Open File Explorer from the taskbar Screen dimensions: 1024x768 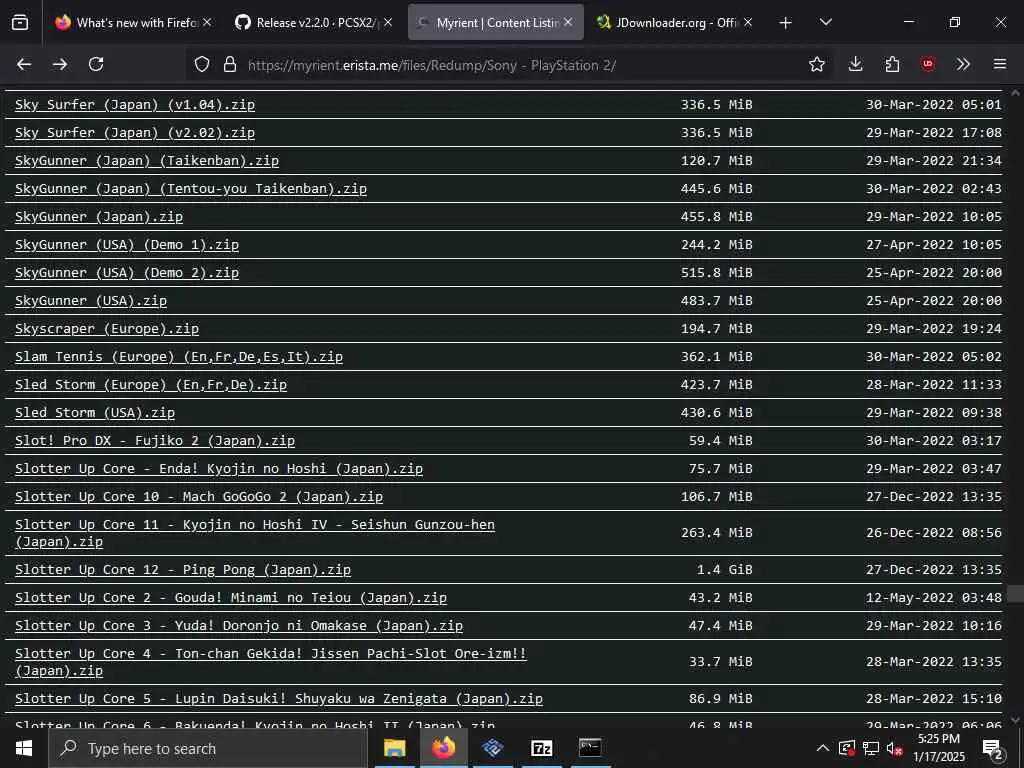[394, 748]
